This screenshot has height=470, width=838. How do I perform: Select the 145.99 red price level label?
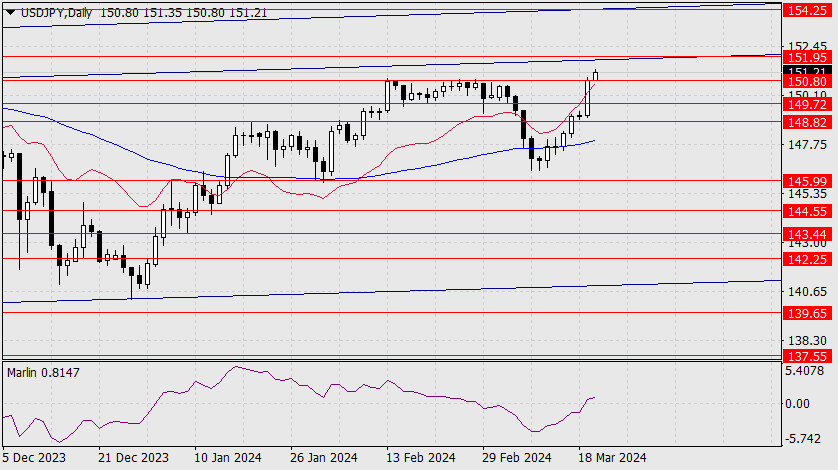[x=807, y=181]
